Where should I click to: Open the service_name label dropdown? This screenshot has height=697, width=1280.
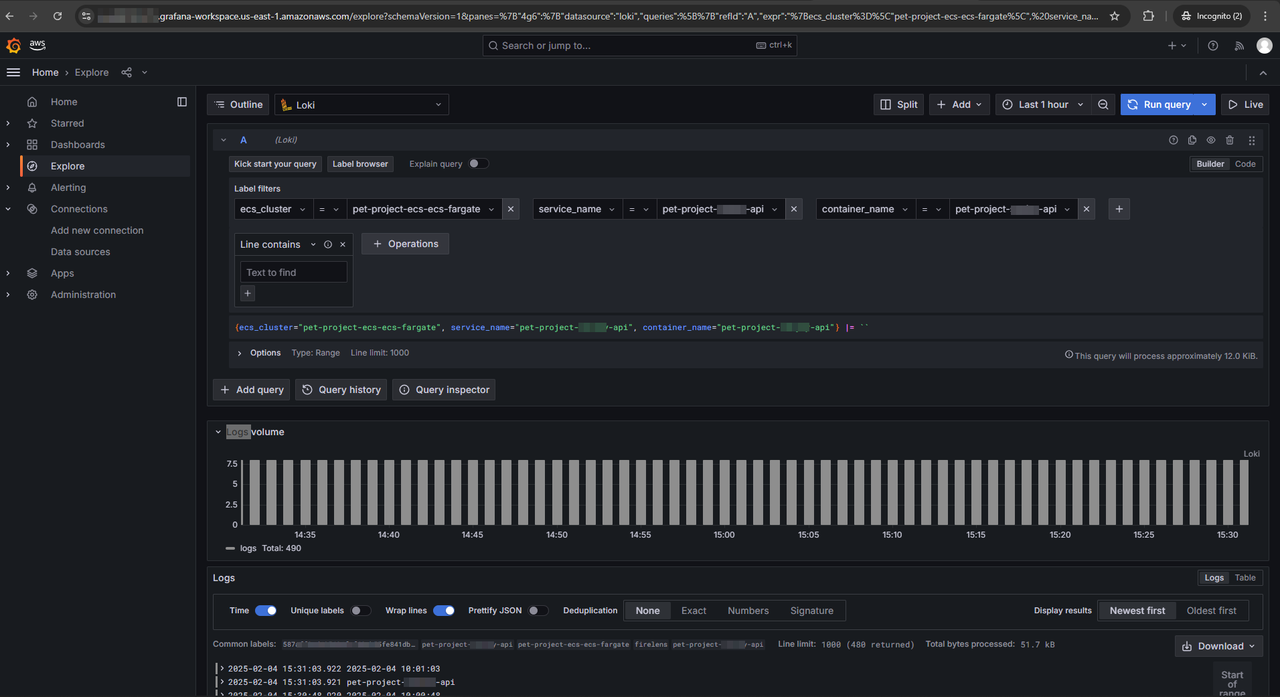[x=576, y=209]
